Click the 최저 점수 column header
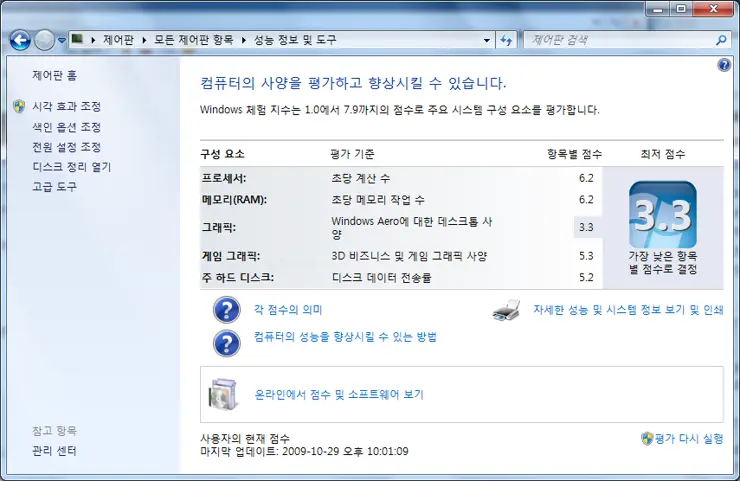Image resolution: width=740 pixels, height=481 pixels. [663, 154]
